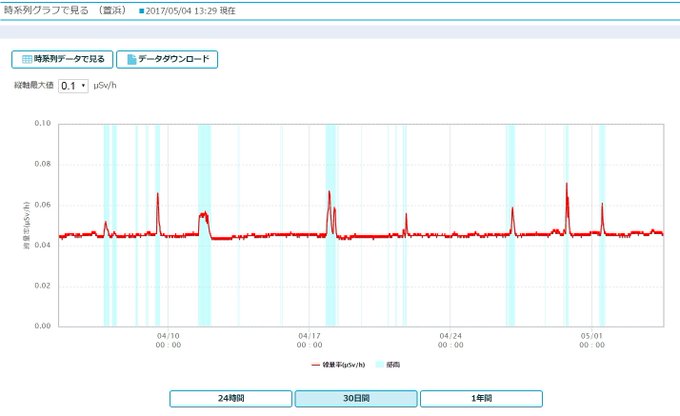This screenshot has width=680, height=416.
Task: Click the 縦軸最大値 label
Action: point(34,85)
